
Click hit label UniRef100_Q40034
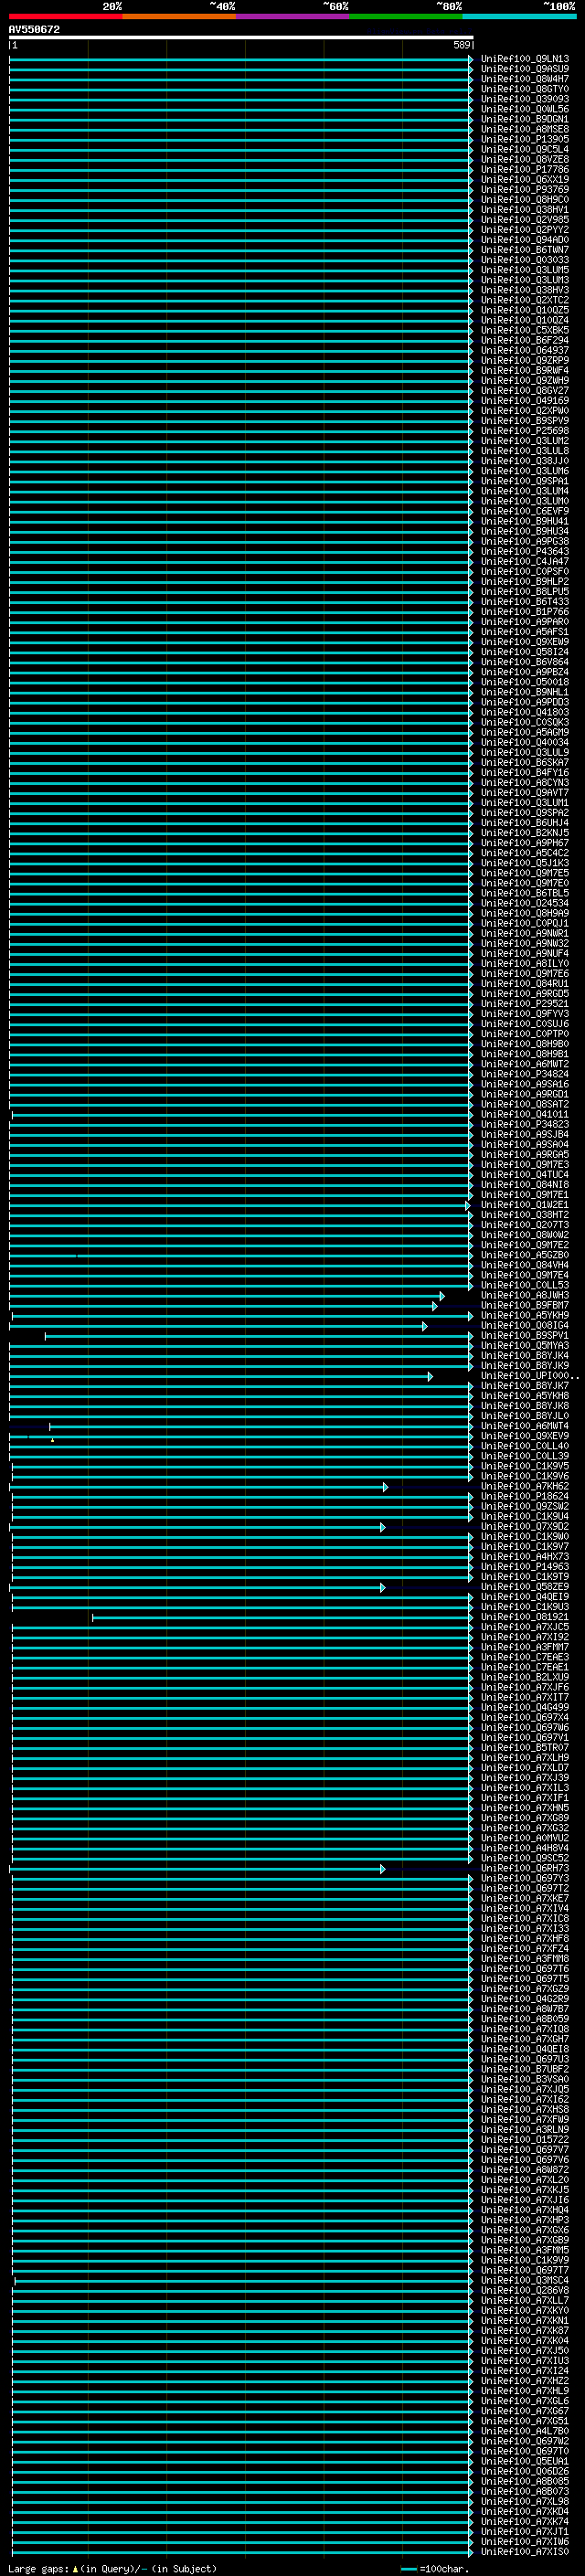[x=525, y=742]
